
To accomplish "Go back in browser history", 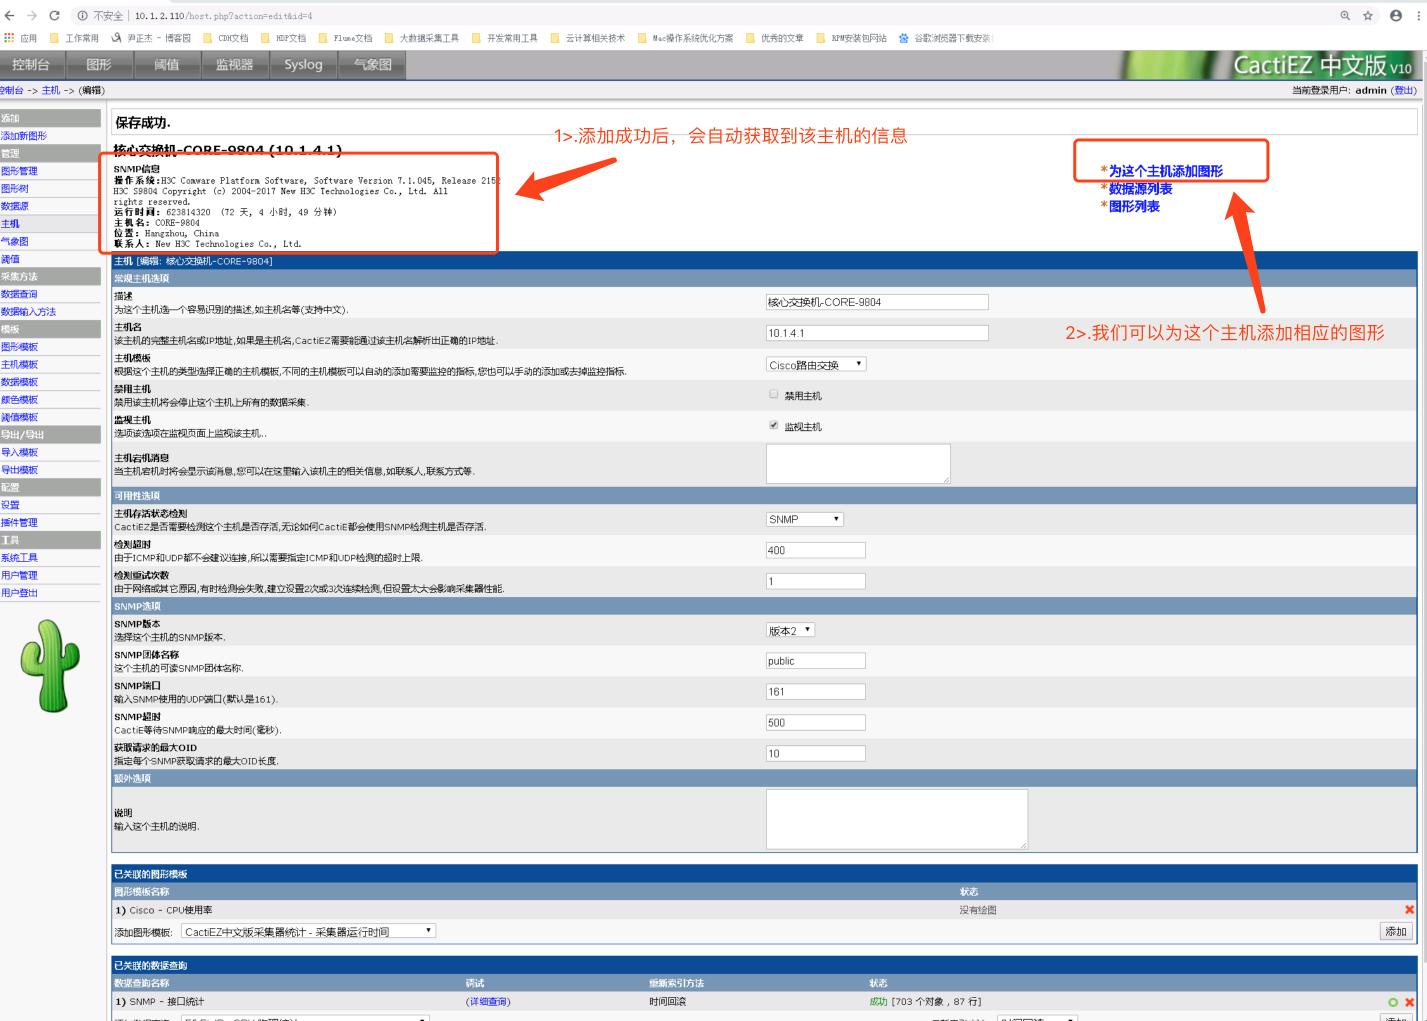I will point(10,16).
